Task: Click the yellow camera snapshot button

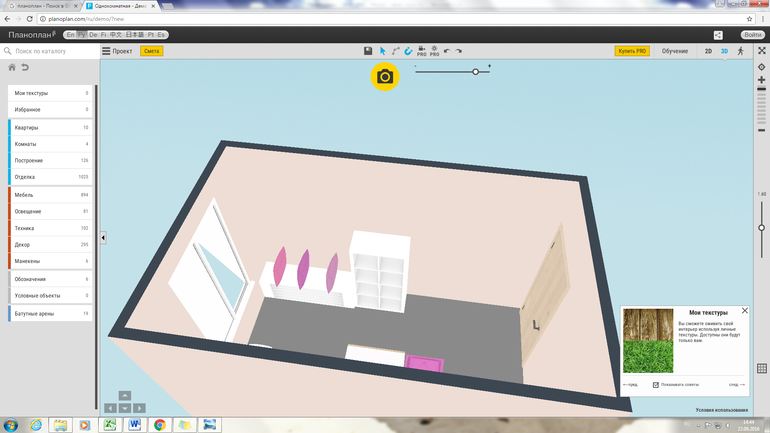Action: pyautogui.click(x=385, y=77)
